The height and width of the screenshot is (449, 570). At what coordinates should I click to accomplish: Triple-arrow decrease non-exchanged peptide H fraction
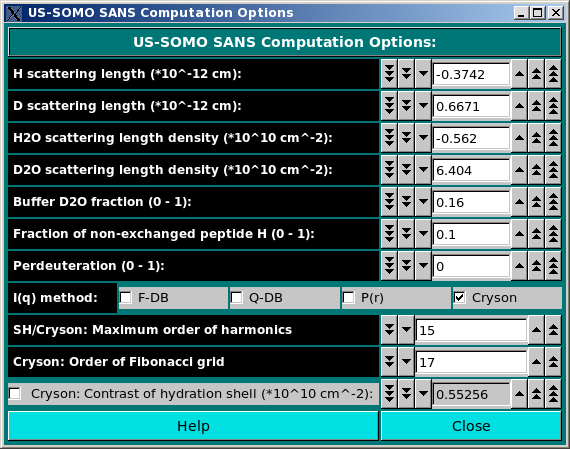(389, 234)
